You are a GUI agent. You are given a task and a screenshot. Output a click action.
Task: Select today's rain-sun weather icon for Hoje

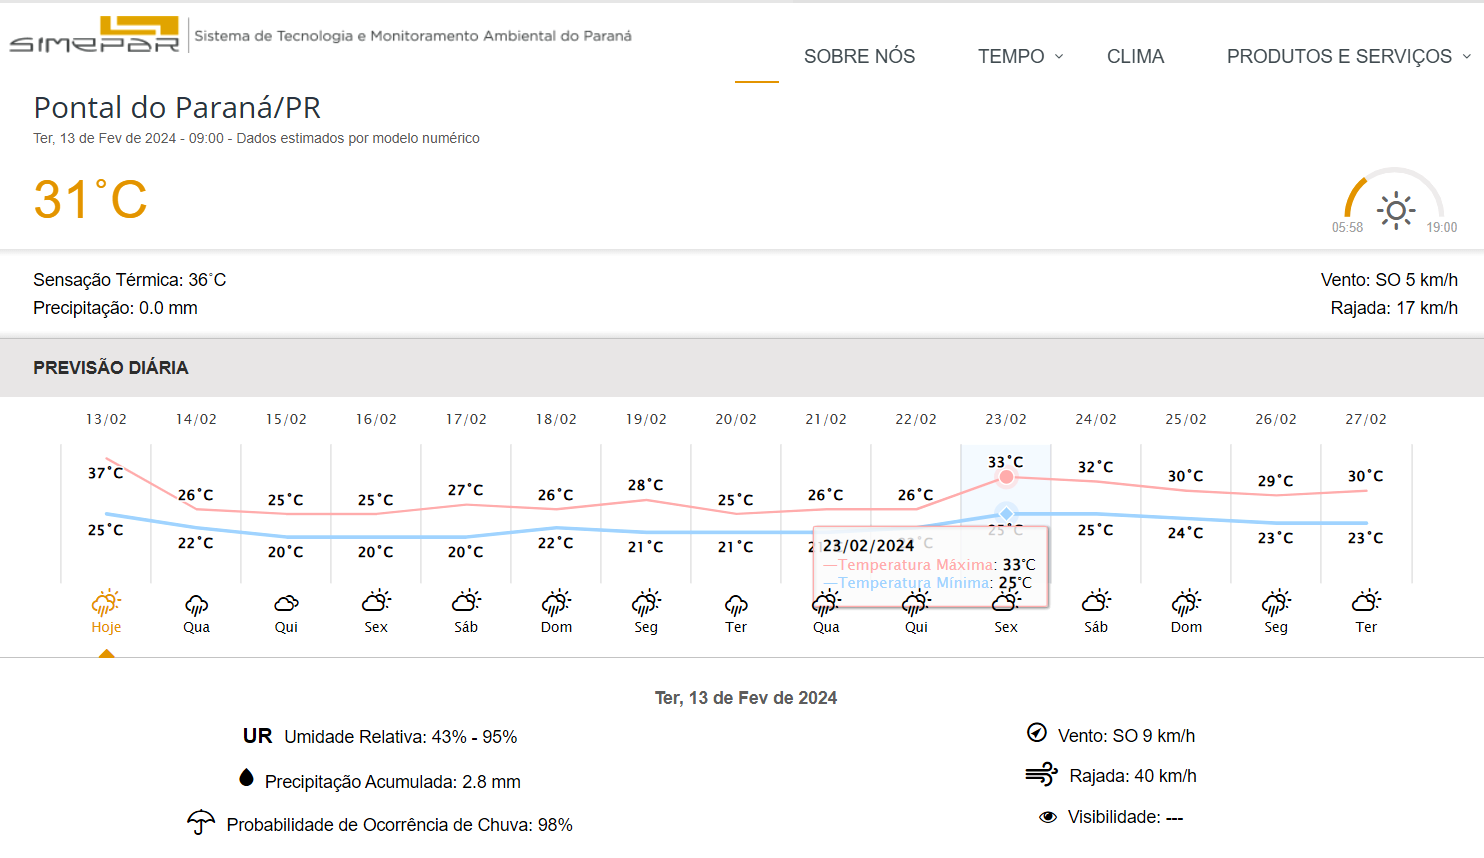tap(106, 602)
